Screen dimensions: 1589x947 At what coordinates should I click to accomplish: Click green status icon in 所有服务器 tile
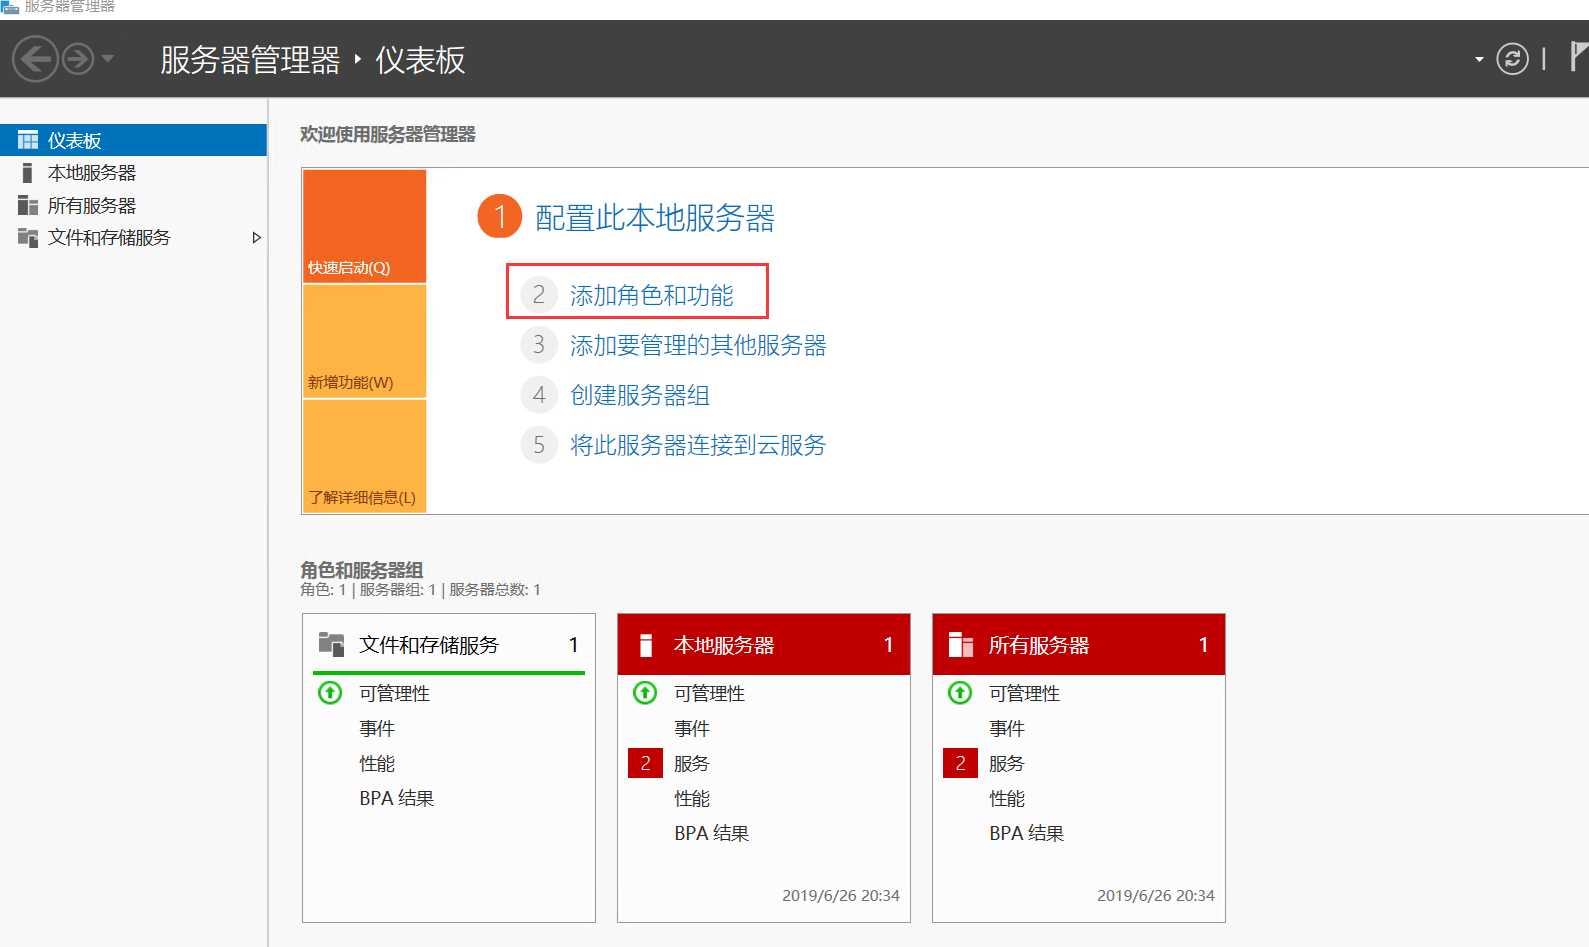(x=960, y=692)
